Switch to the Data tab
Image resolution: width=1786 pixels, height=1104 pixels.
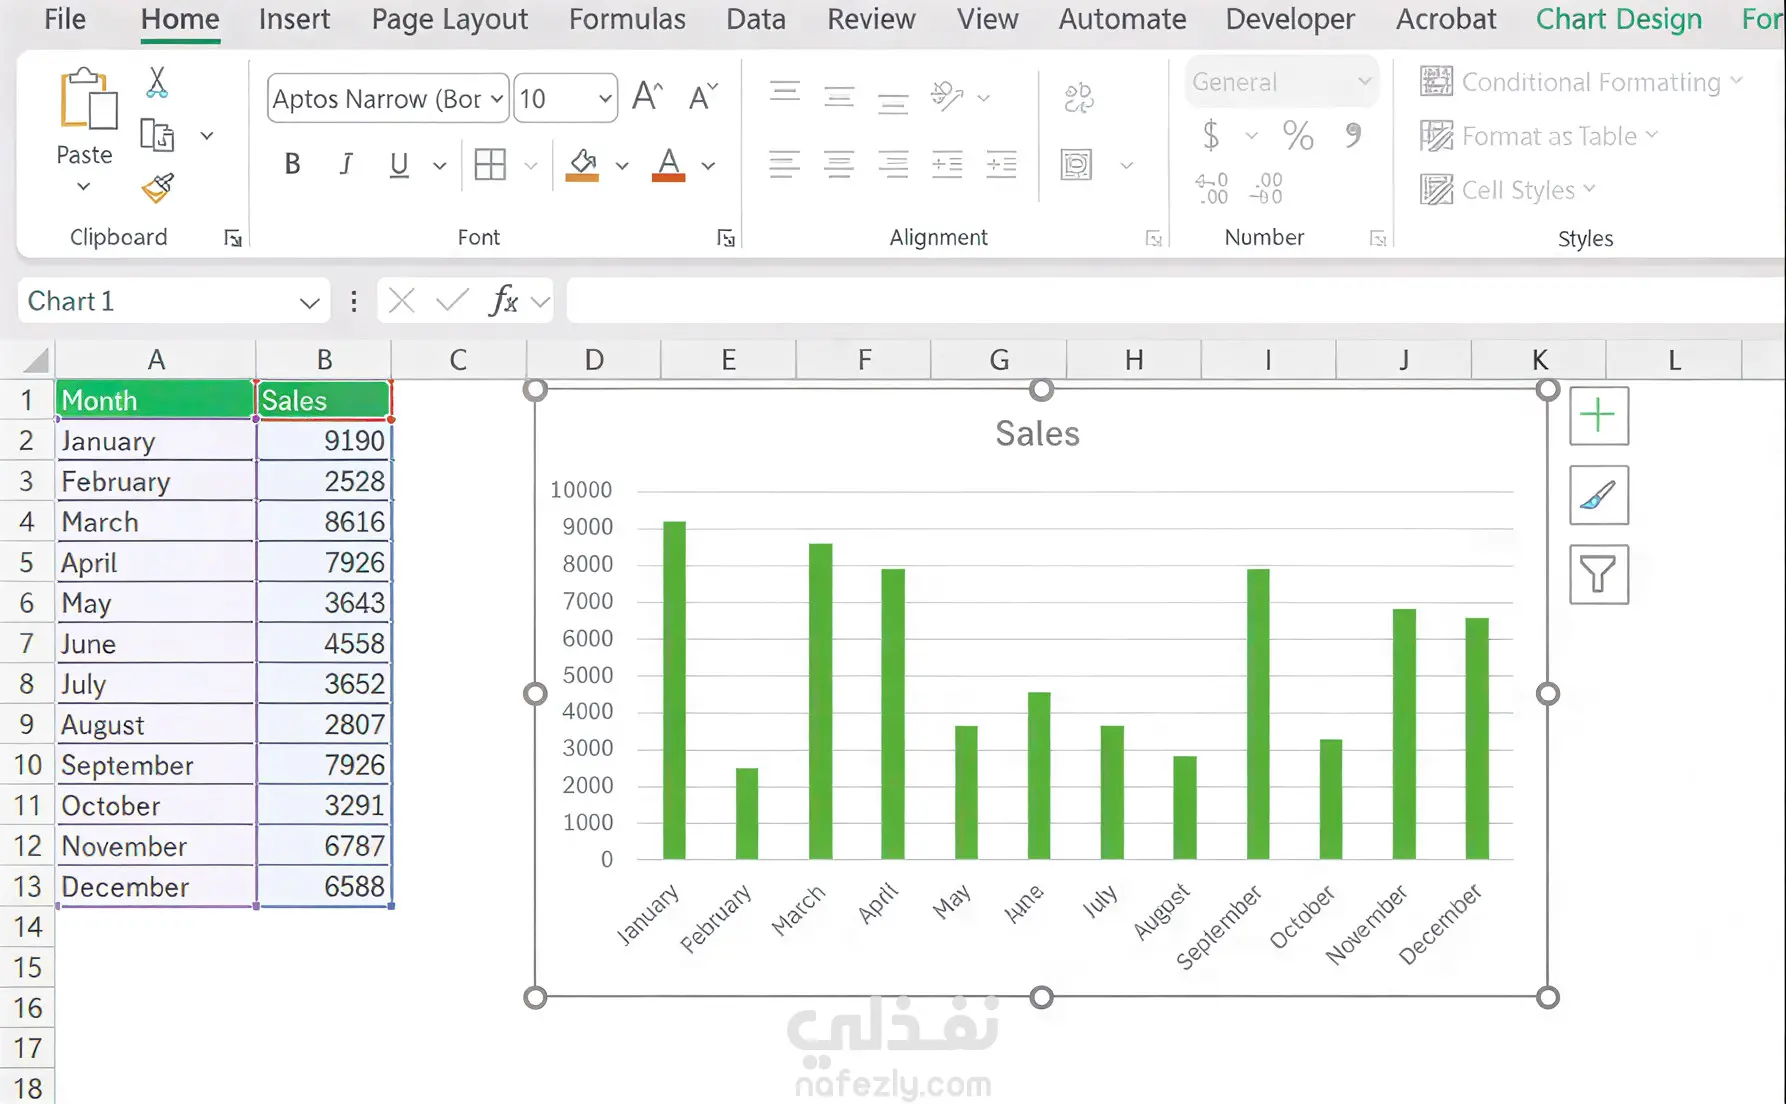[755, 19]
